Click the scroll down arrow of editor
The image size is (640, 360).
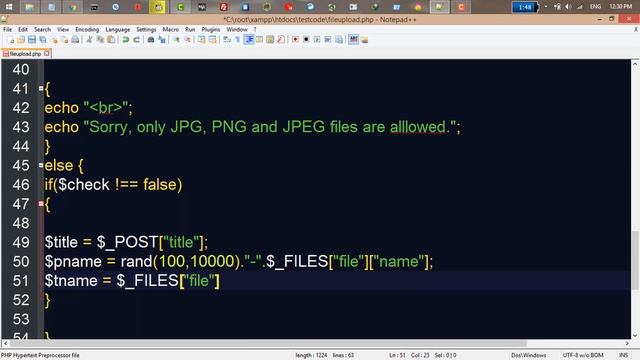click(x=635, y=336)
